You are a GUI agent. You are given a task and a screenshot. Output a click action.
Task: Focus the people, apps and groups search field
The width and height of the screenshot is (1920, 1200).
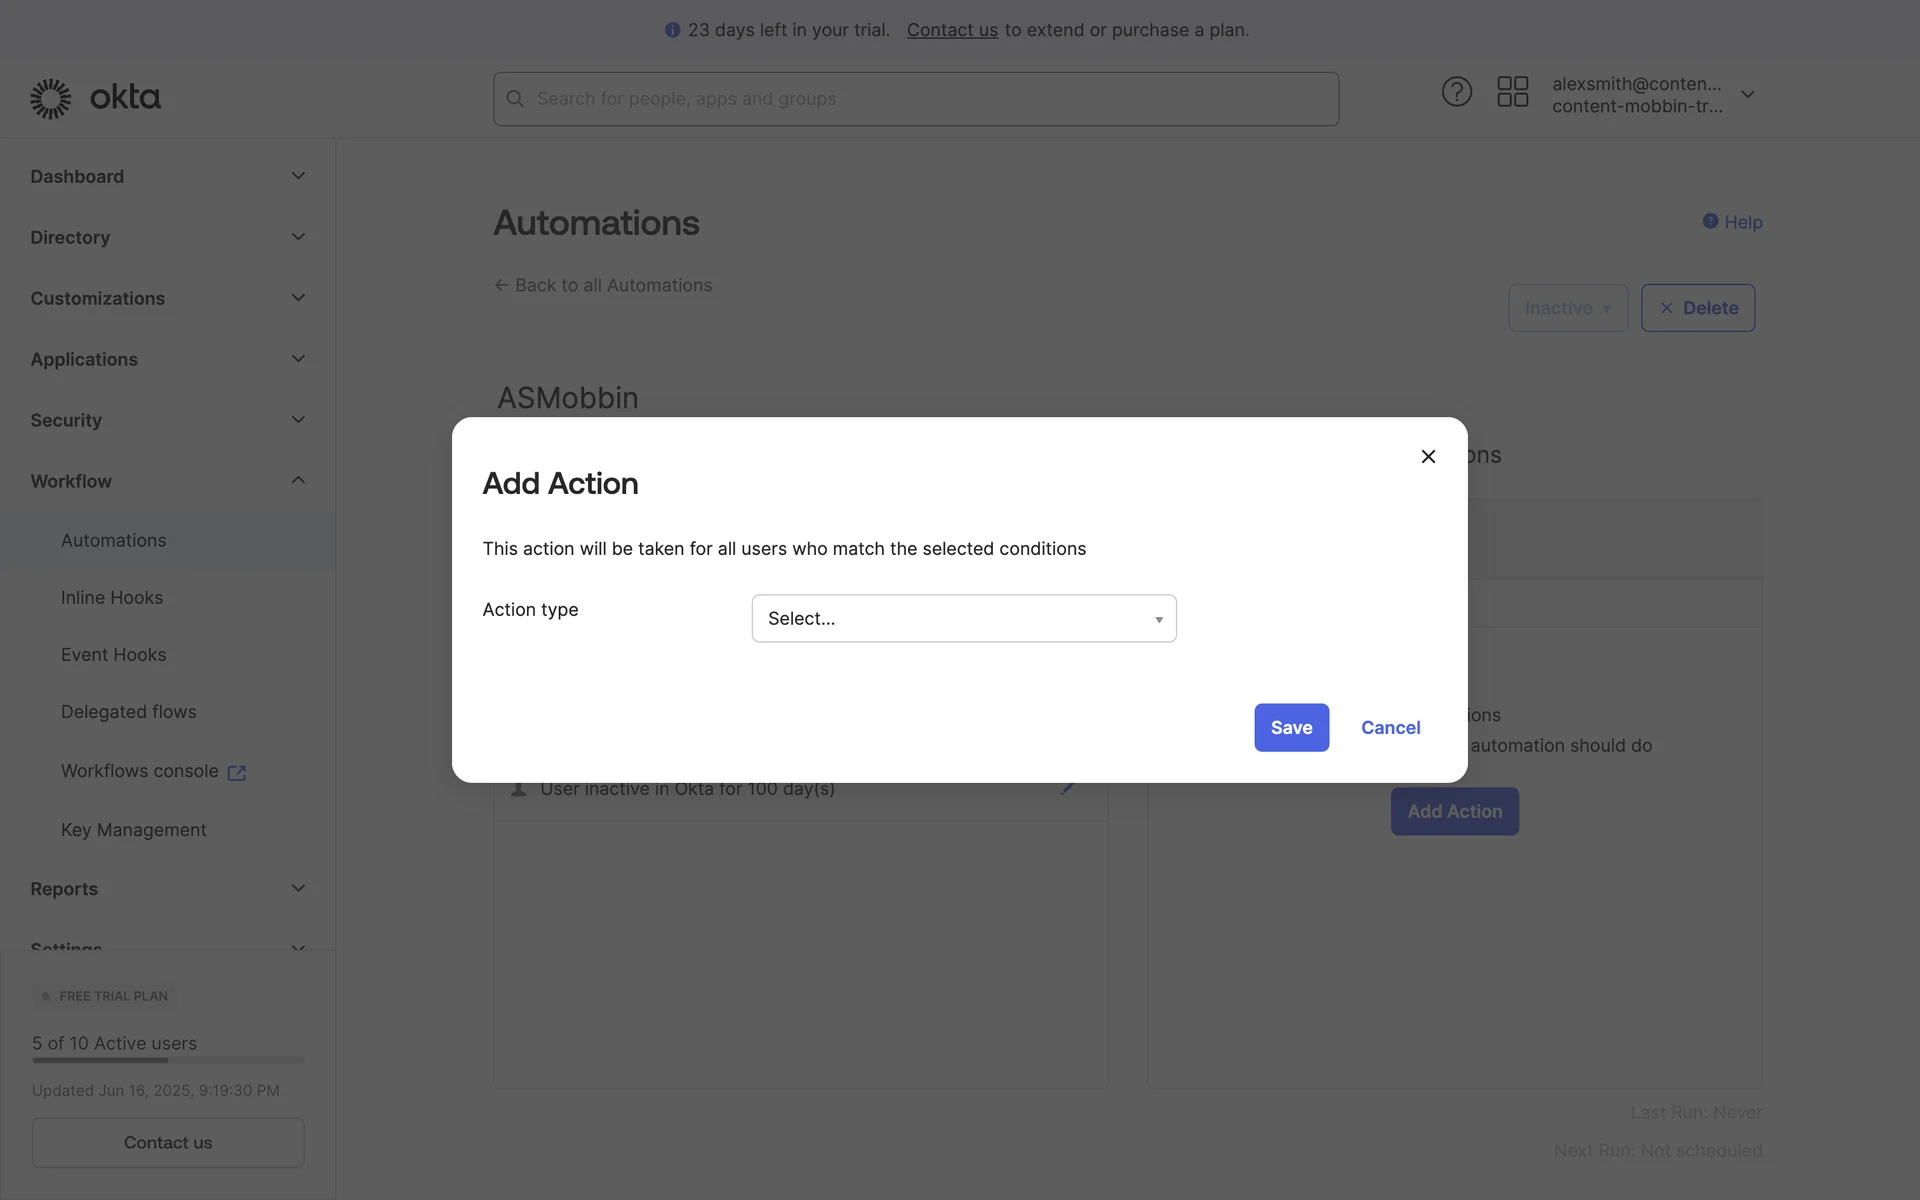click(x=930, y=99)
